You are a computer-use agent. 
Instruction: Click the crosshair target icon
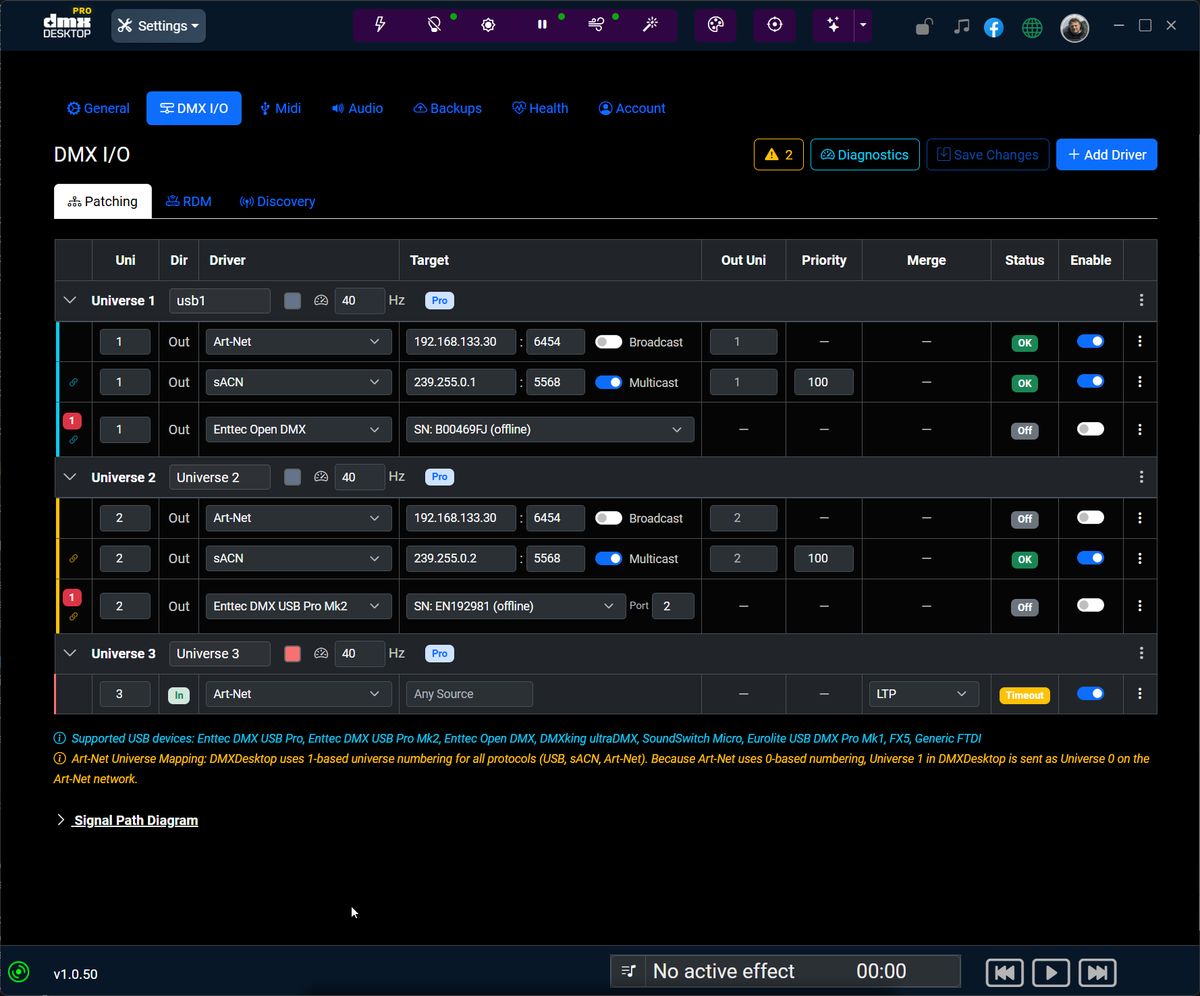coord(774,25)
